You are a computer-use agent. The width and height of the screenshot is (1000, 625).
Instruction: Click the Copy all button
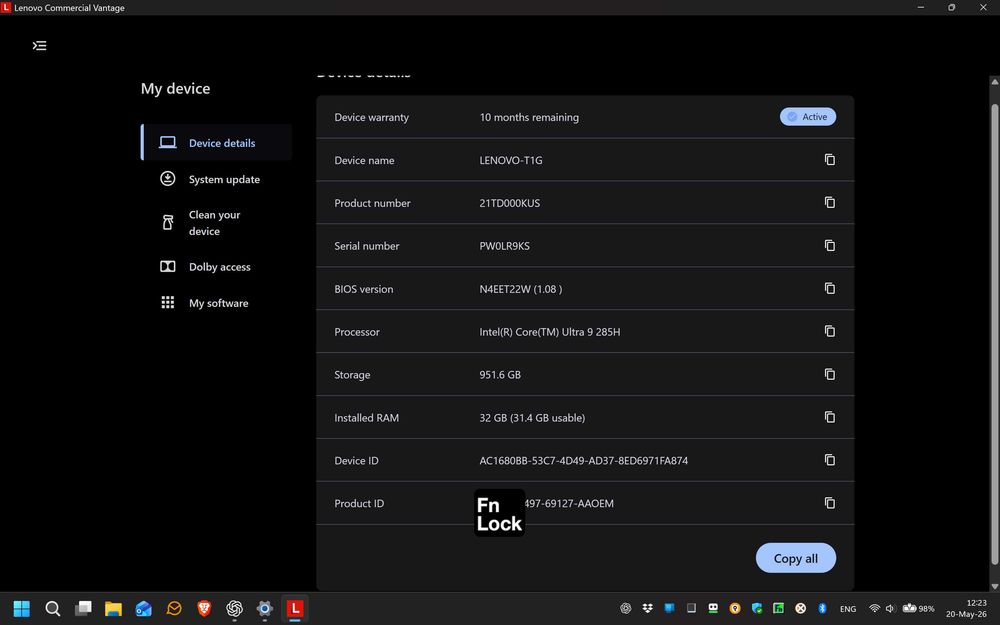click(x=795, y=558)
